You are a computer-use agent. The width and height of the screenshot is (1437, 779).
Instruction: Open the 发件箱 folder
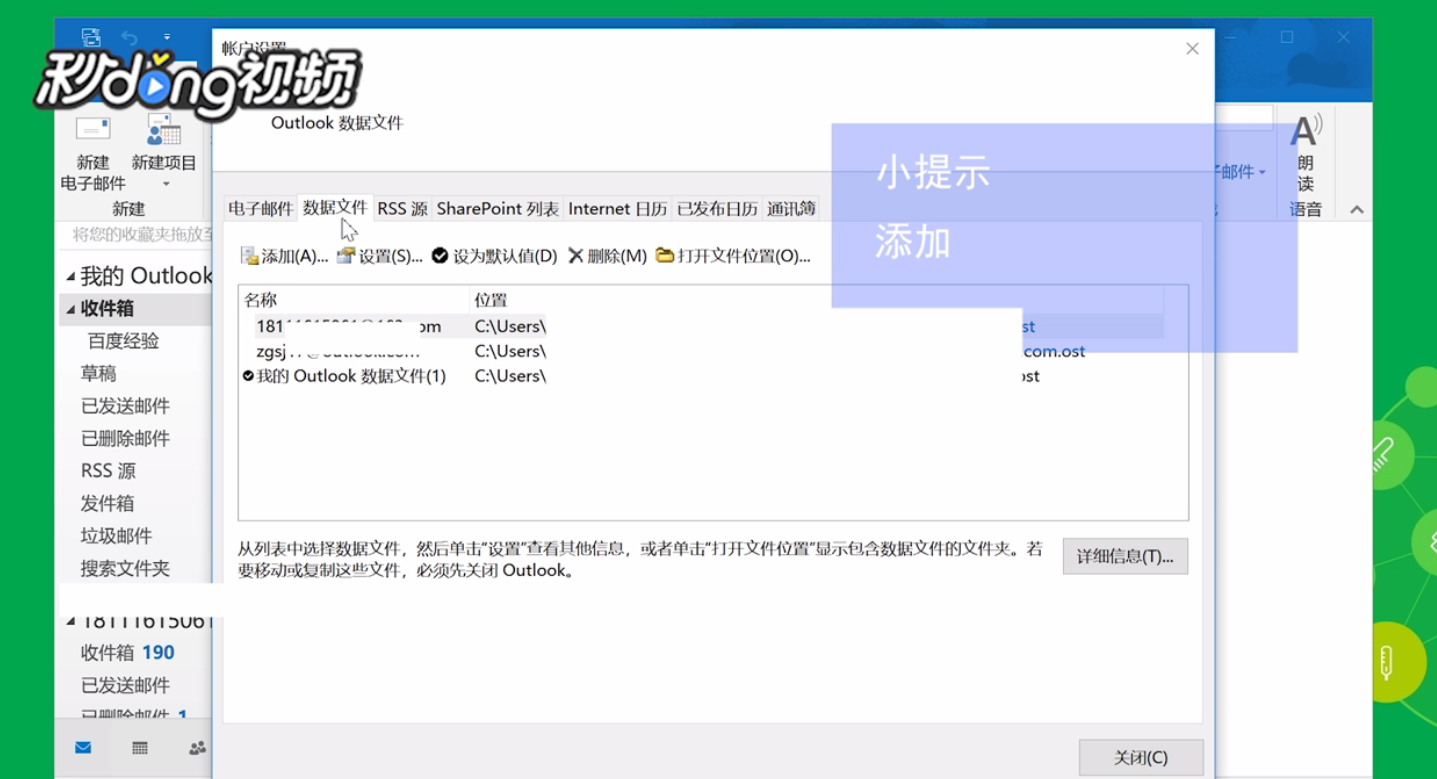pos(107,503)
